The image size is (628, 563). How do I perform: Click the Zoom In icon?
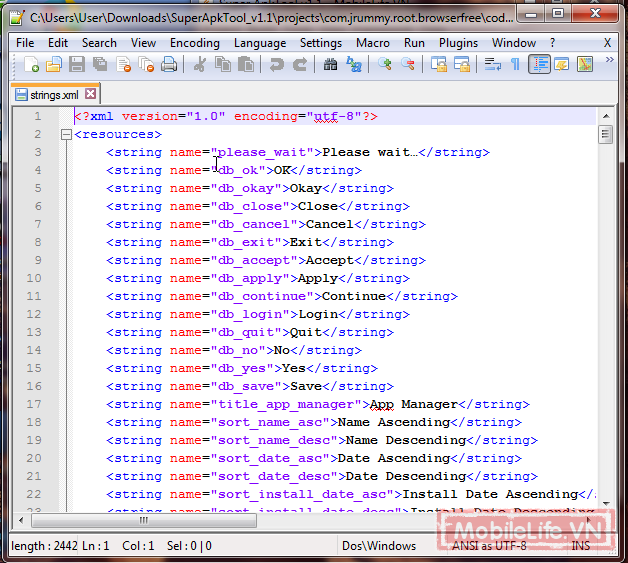tap(384, 64)
